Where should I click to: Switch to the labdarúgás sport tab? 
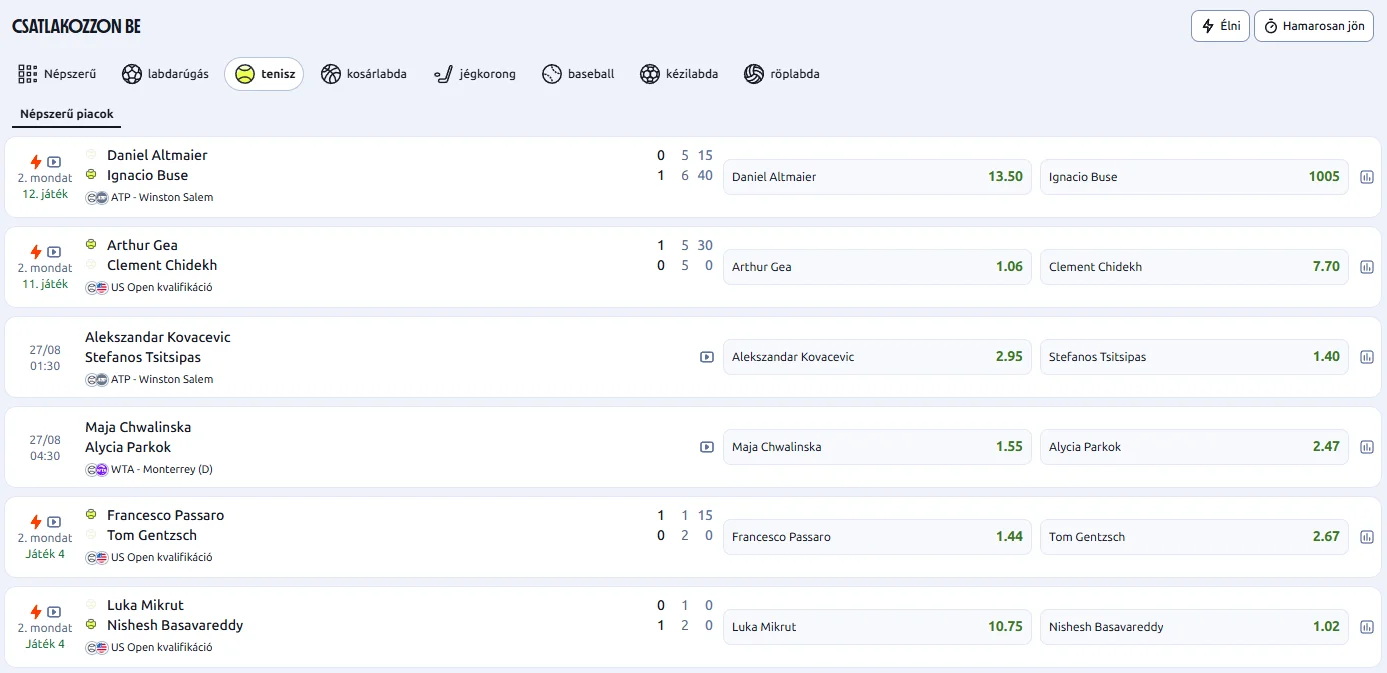(x=165, y=74)
